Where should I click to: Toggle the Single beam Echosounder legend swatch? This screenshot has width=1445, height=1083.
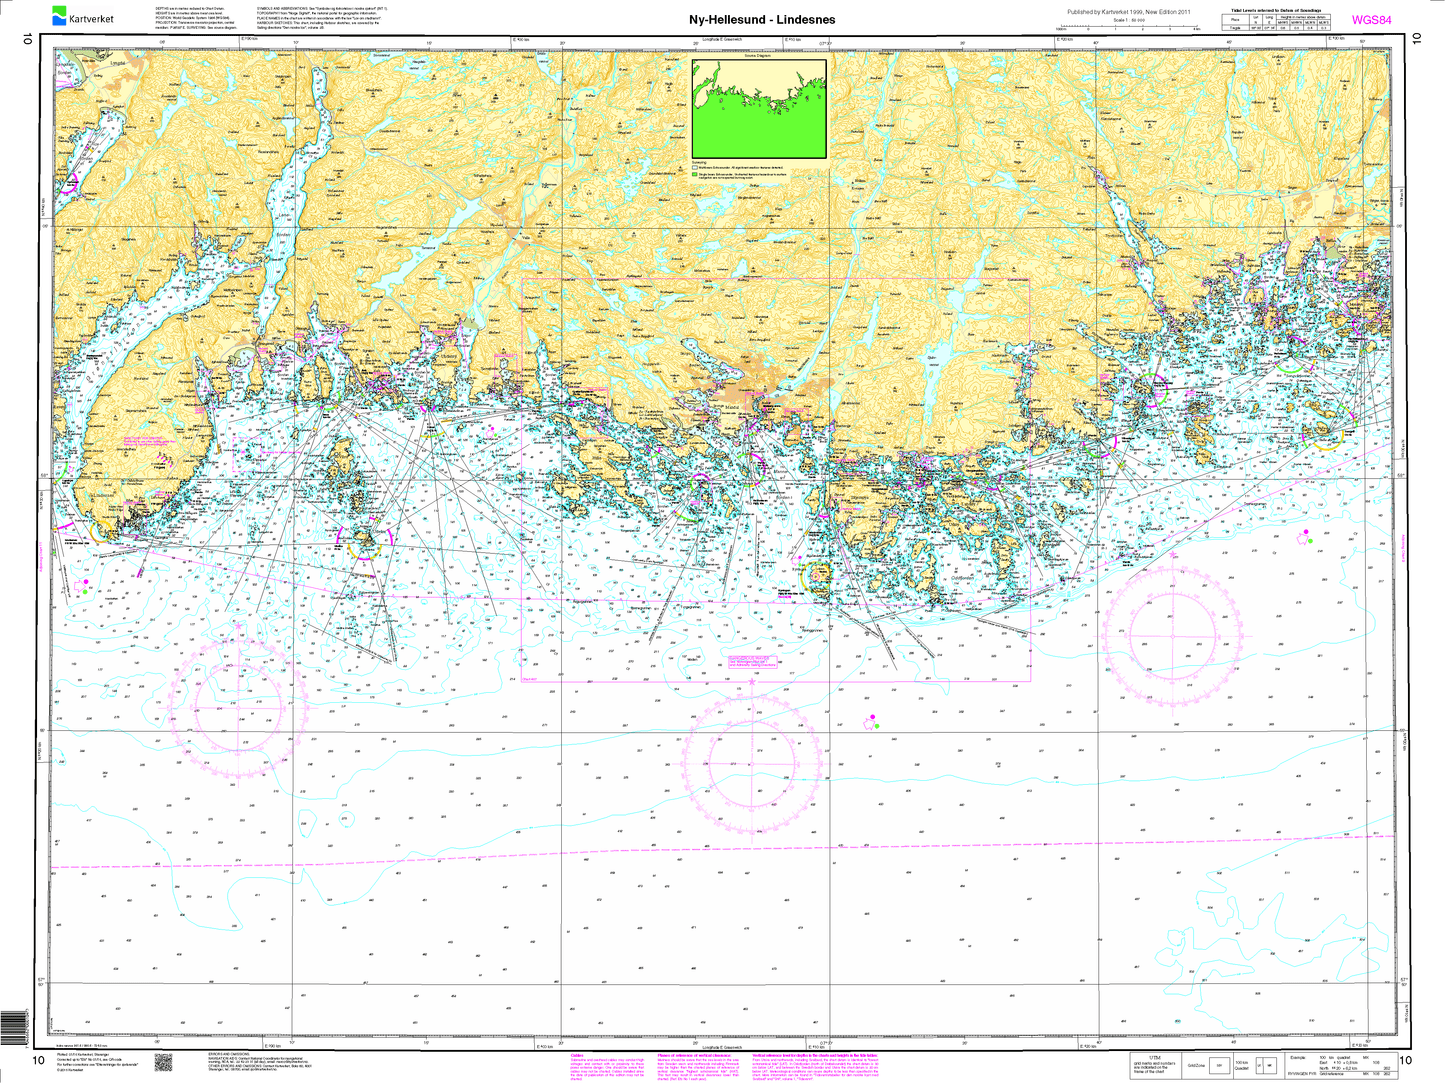694,174
